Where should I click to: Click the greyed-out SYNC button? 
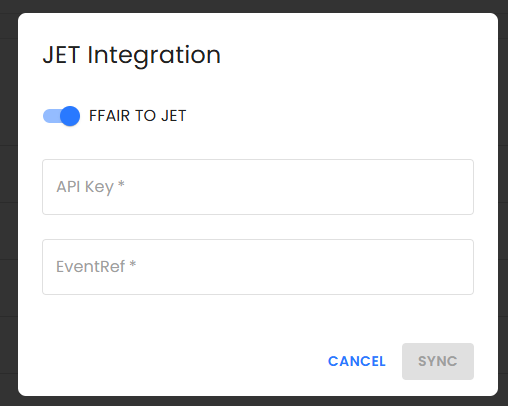point(438,361)
